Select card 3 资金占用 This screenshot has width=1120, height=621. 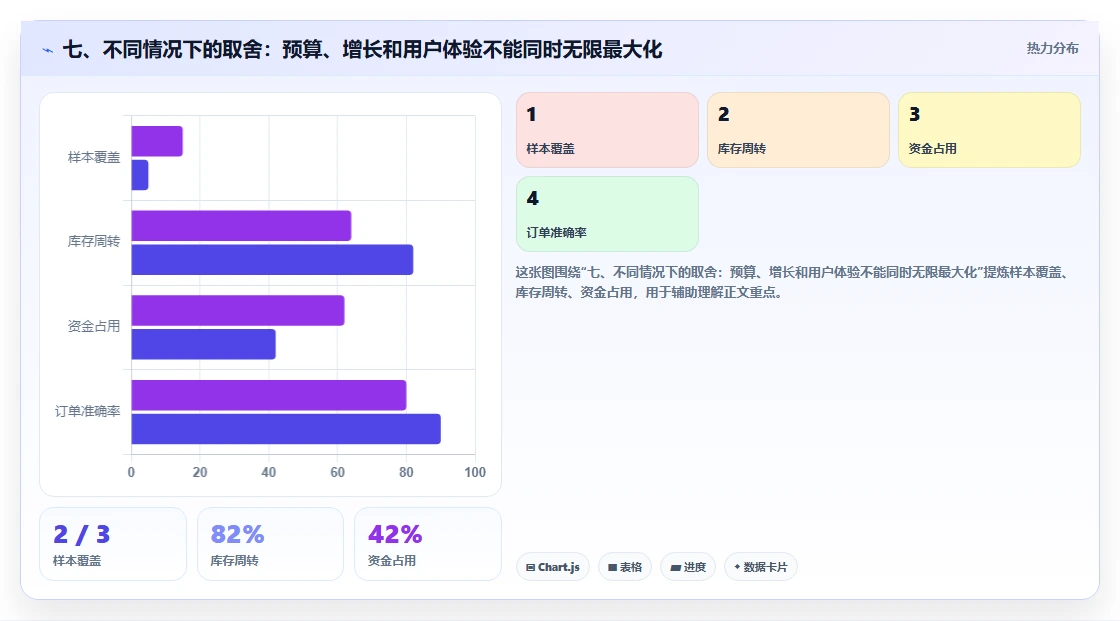click(x=989, y=130)
